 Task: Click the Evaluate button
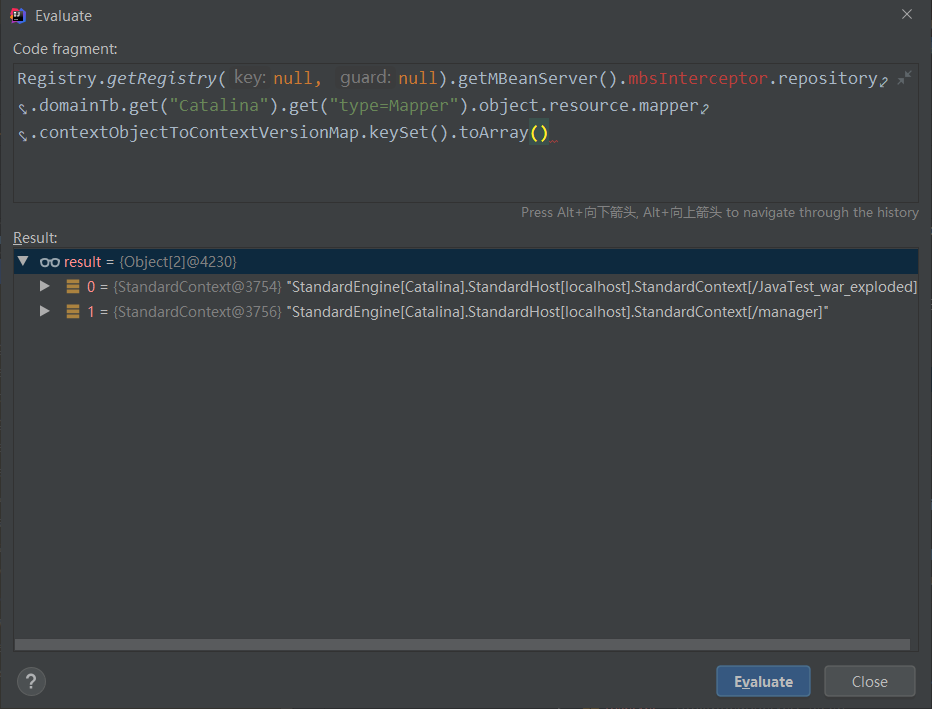763,681
